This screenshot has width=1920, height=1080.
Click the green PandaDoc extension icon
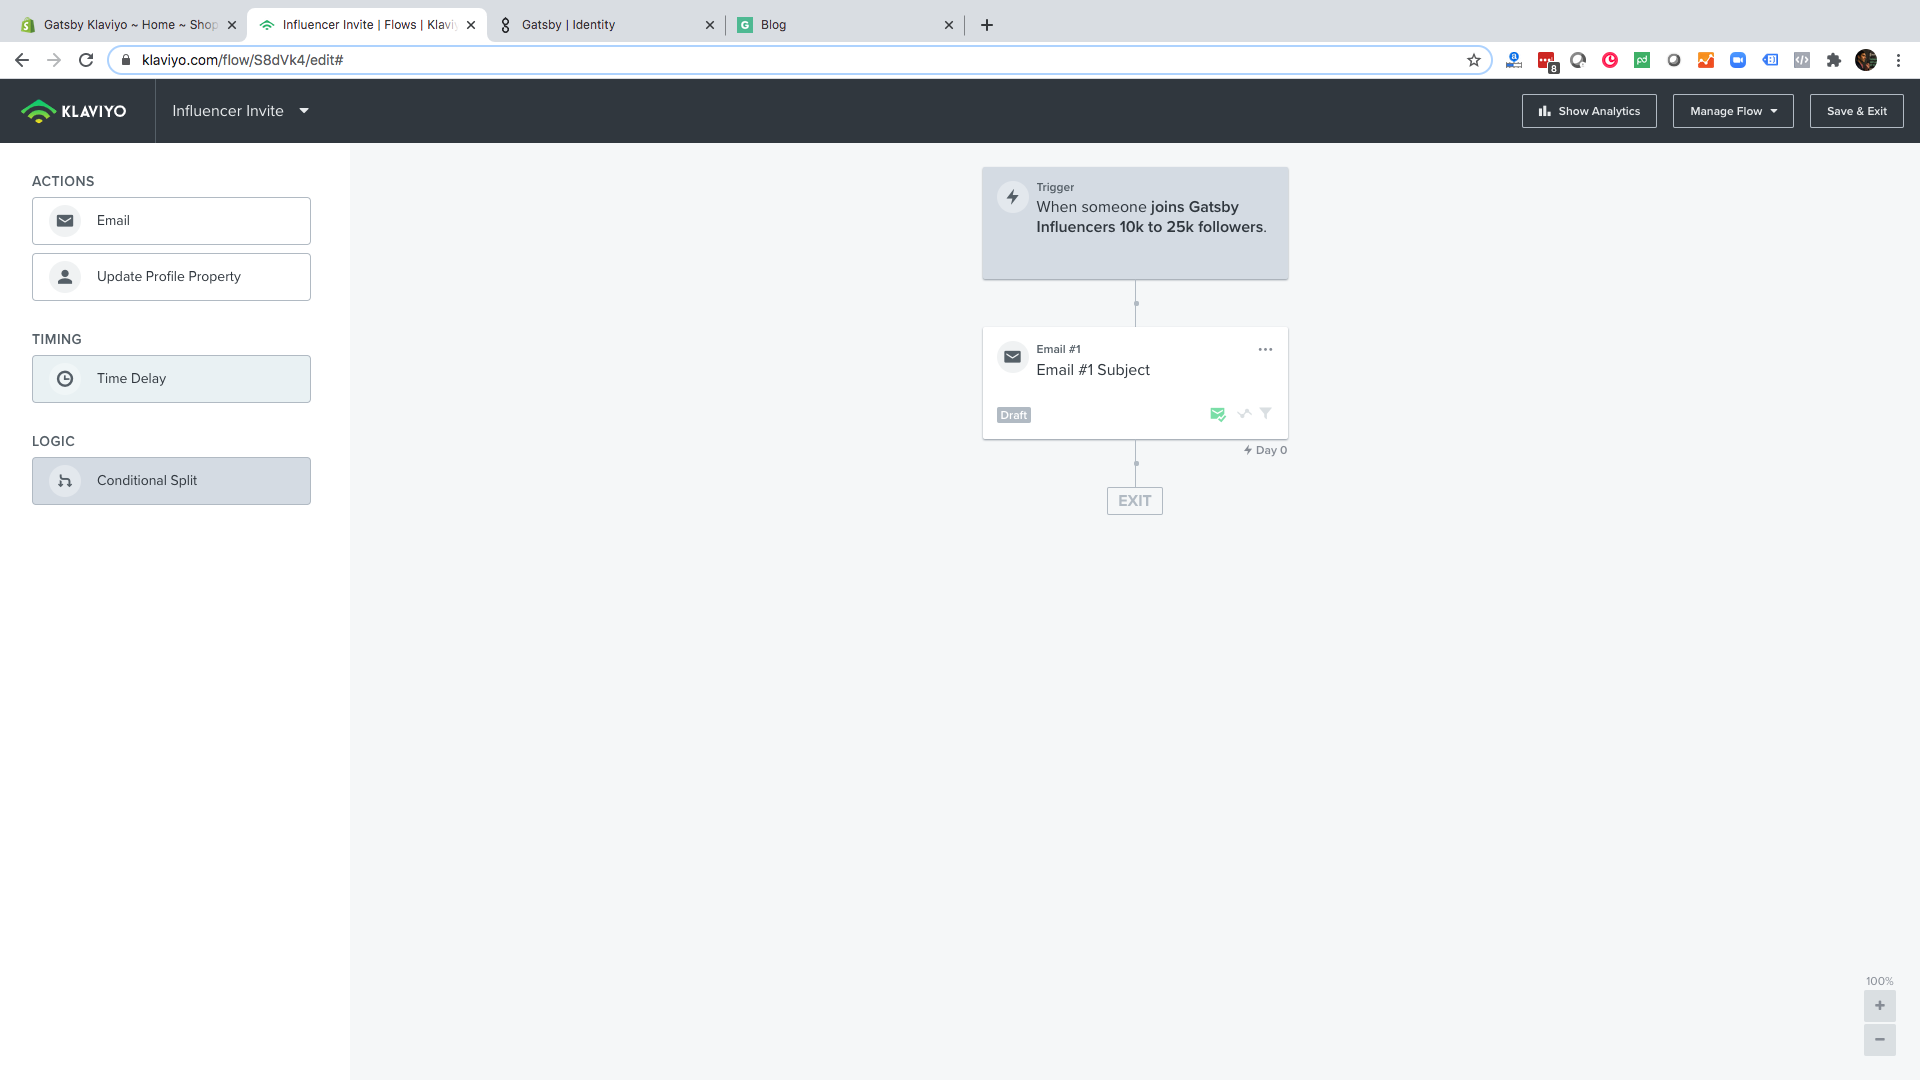click(1642, 60)
